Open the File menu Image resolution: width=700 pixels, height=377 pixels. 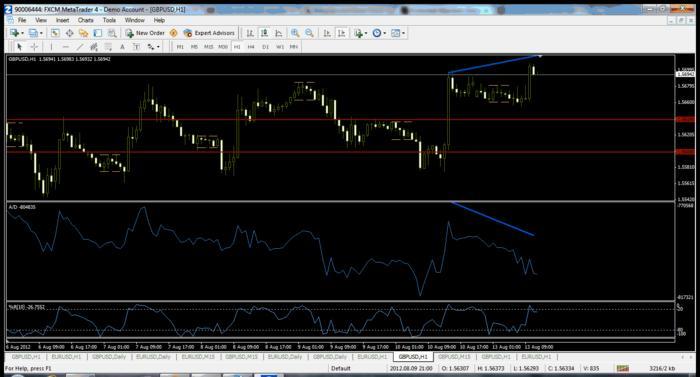tap(22, 20)
